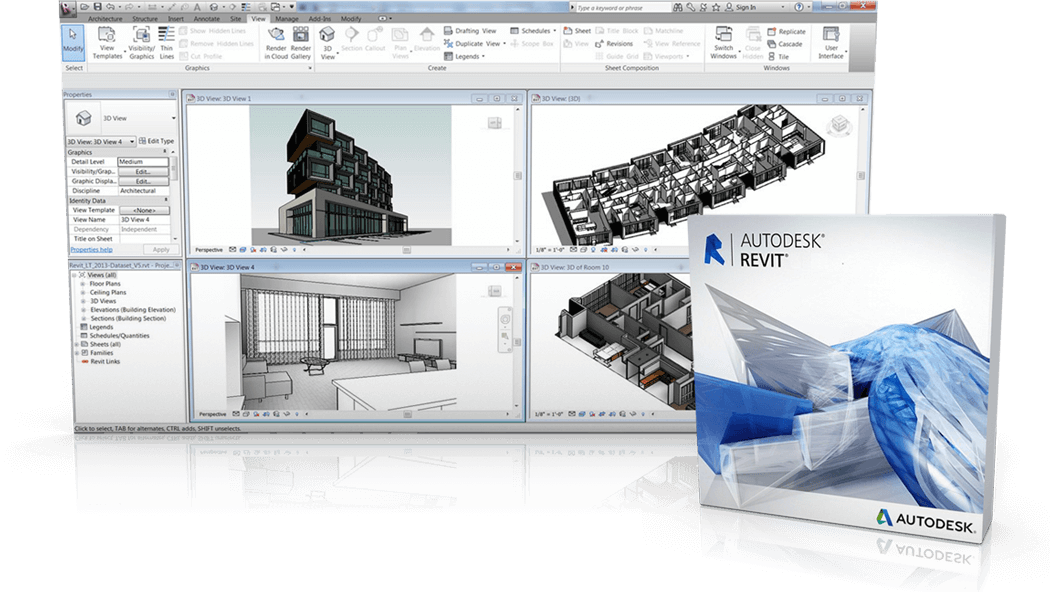Select Sections (Building Section) tree item
The image size is (1050, 592).
[x=128, y=319]
